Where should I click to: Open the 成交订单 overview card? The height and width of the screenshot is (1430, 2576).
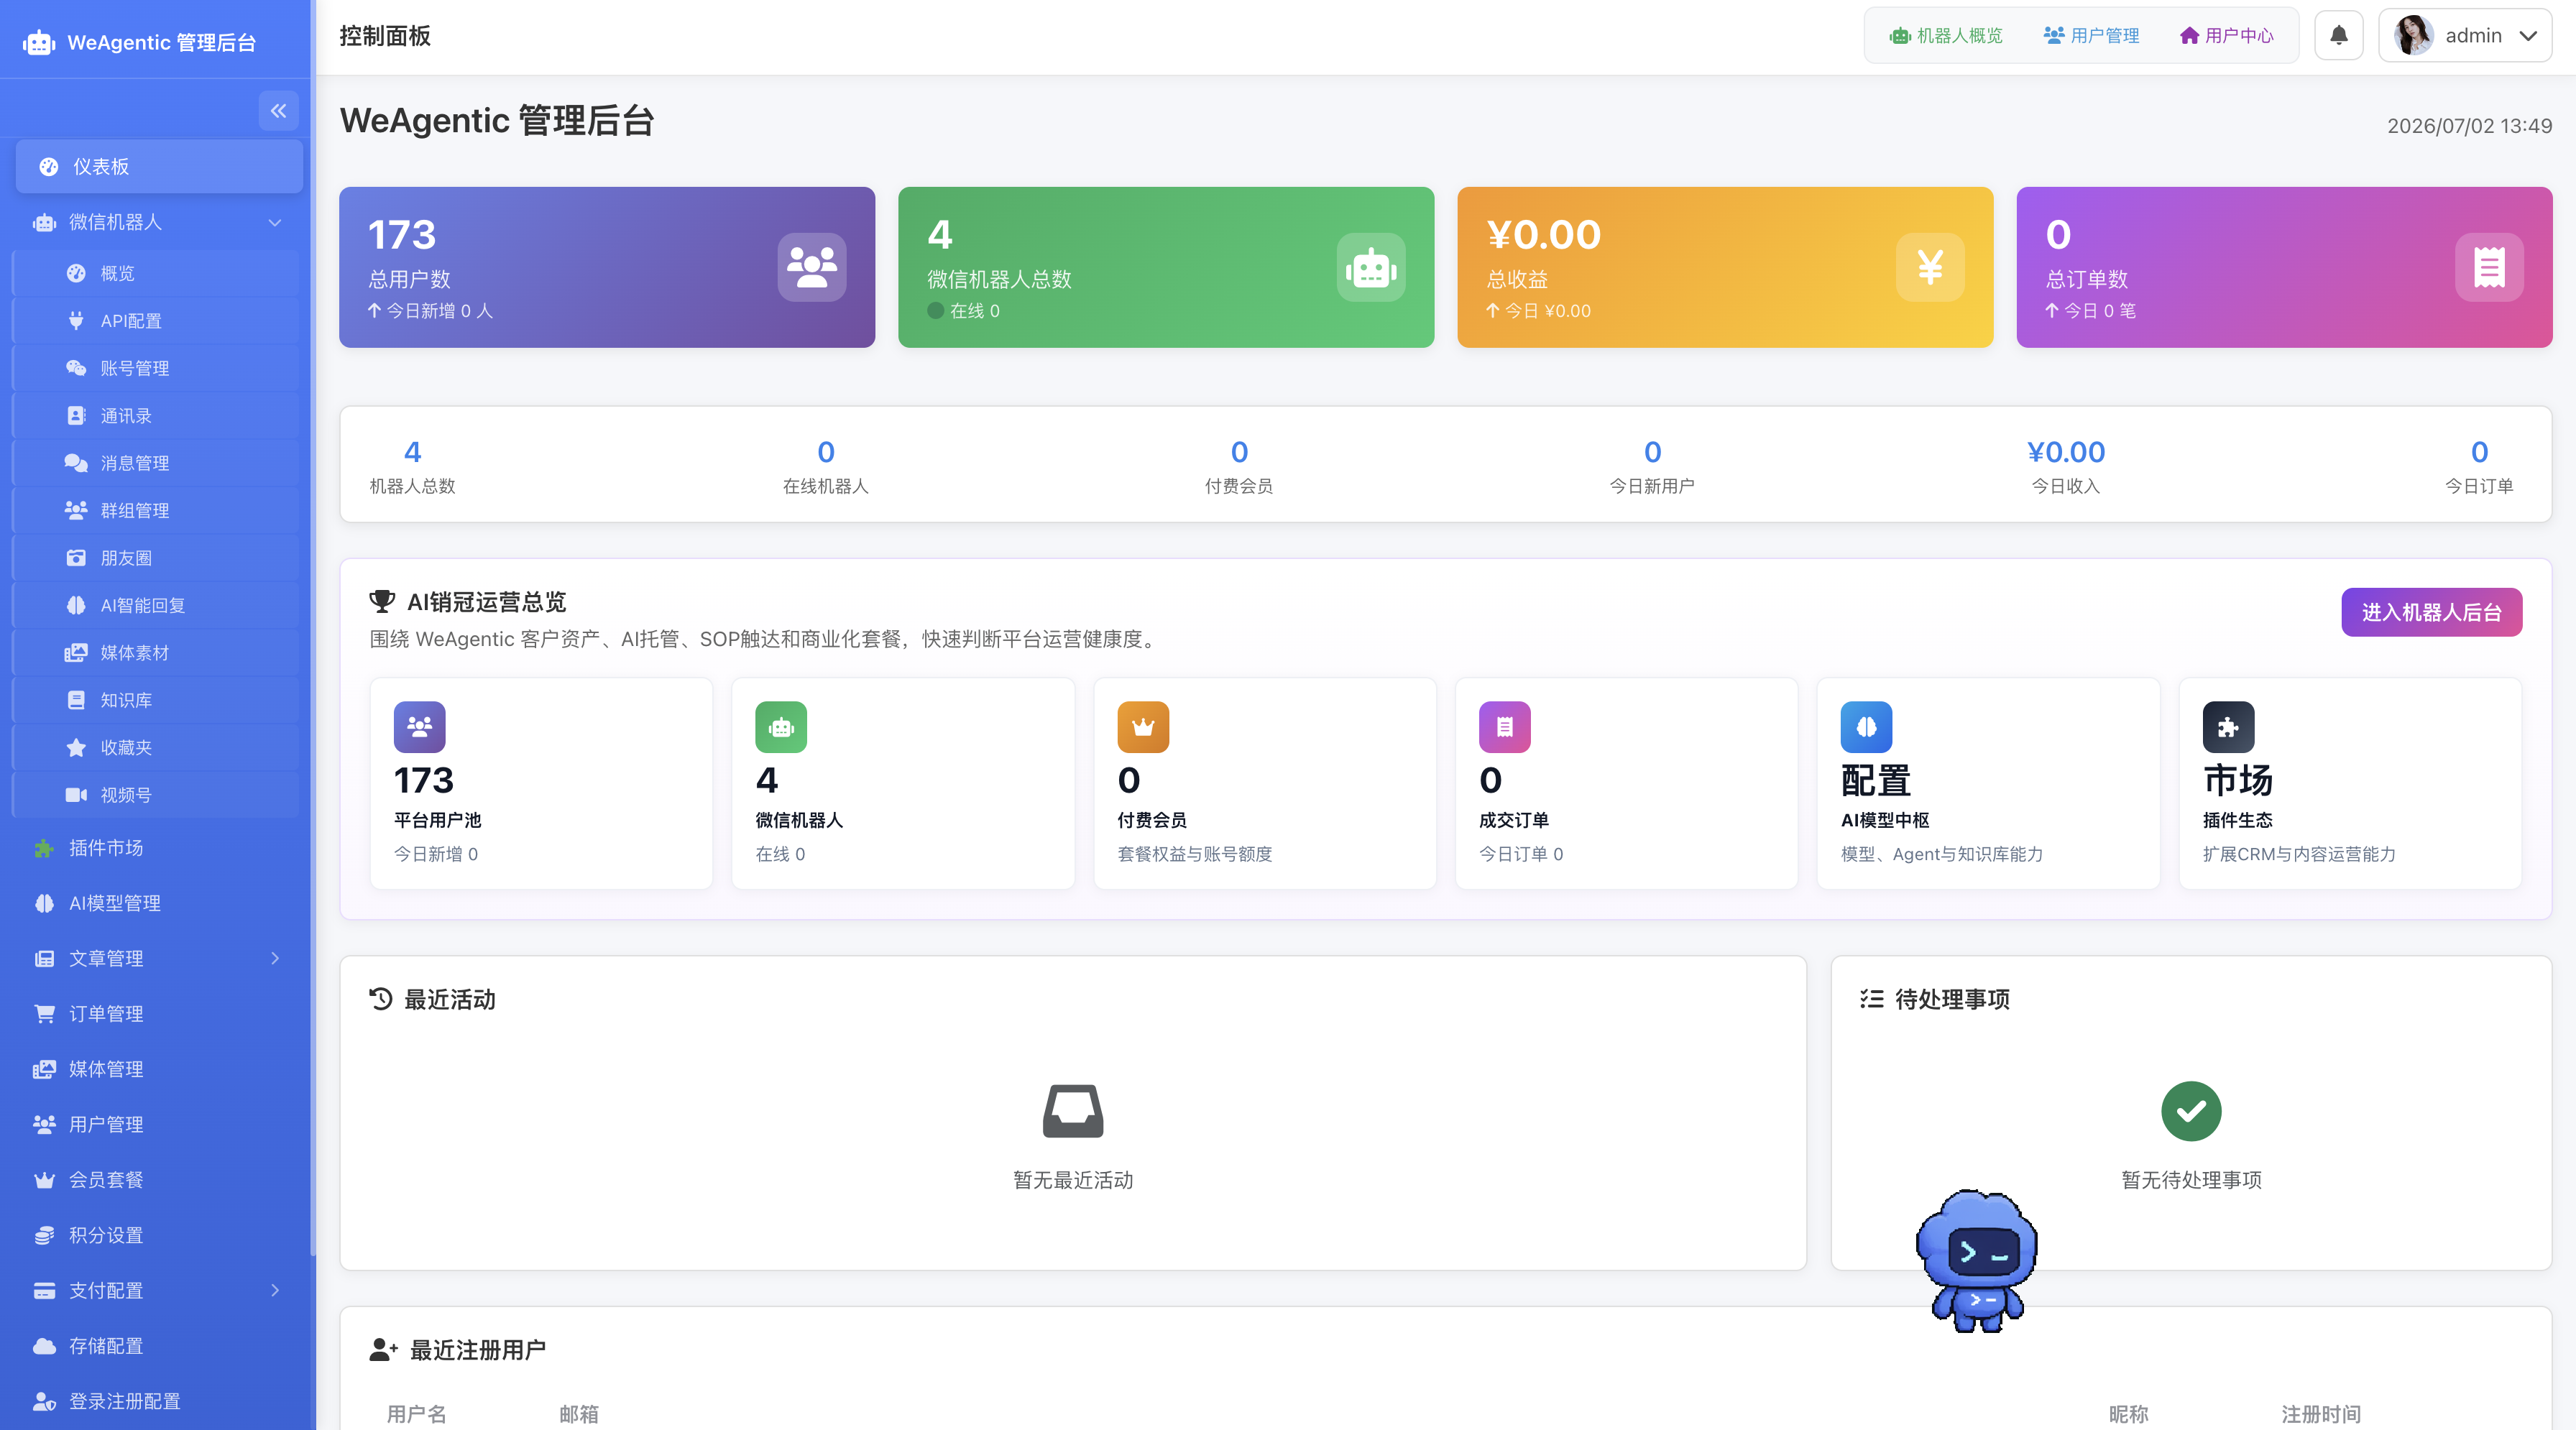(x=1626, y=783)
